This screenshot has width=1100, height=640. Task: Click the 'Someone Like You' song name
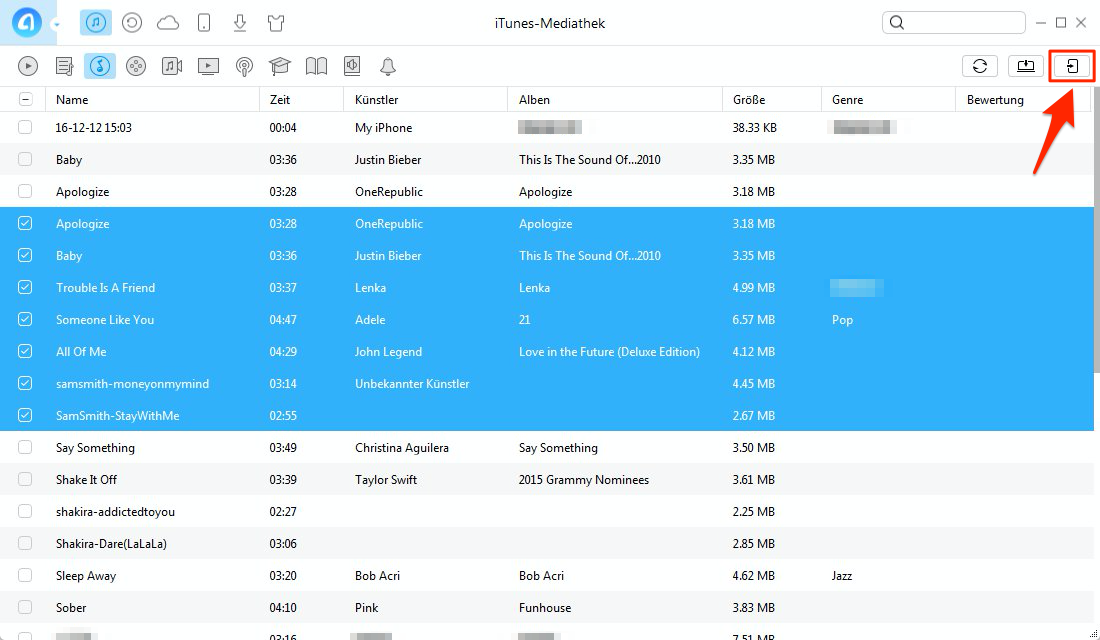pyautogui.click(x=105, y=319)
